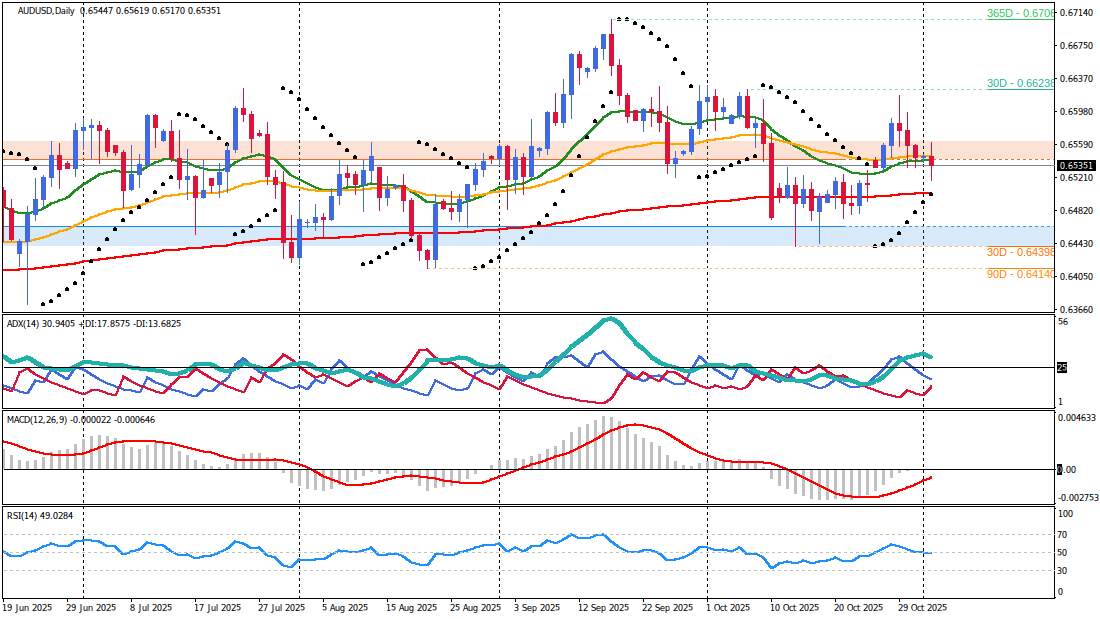Click the 0.67140 price axis value
The width and height of the screenshot is (1100, 619).
click(1076, 13)
